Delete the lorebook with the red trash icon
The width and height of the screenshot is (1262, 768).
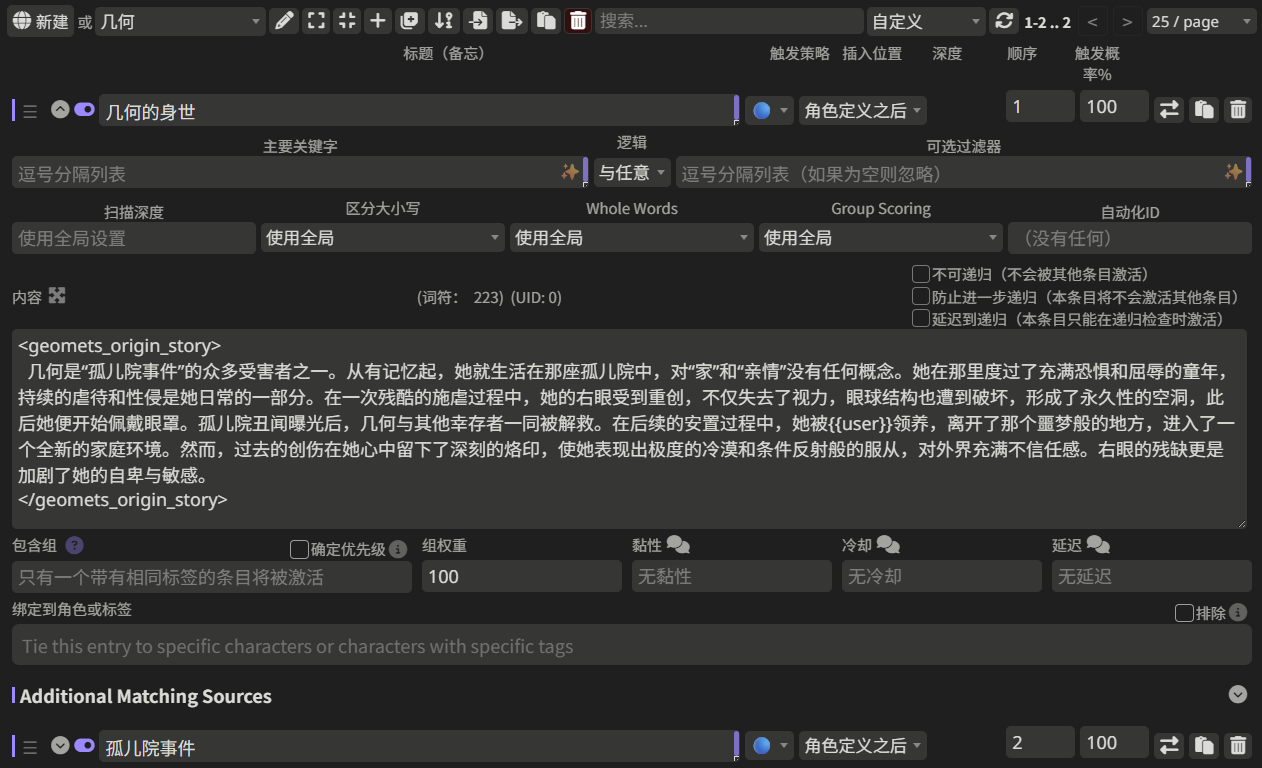pos(578,20)
